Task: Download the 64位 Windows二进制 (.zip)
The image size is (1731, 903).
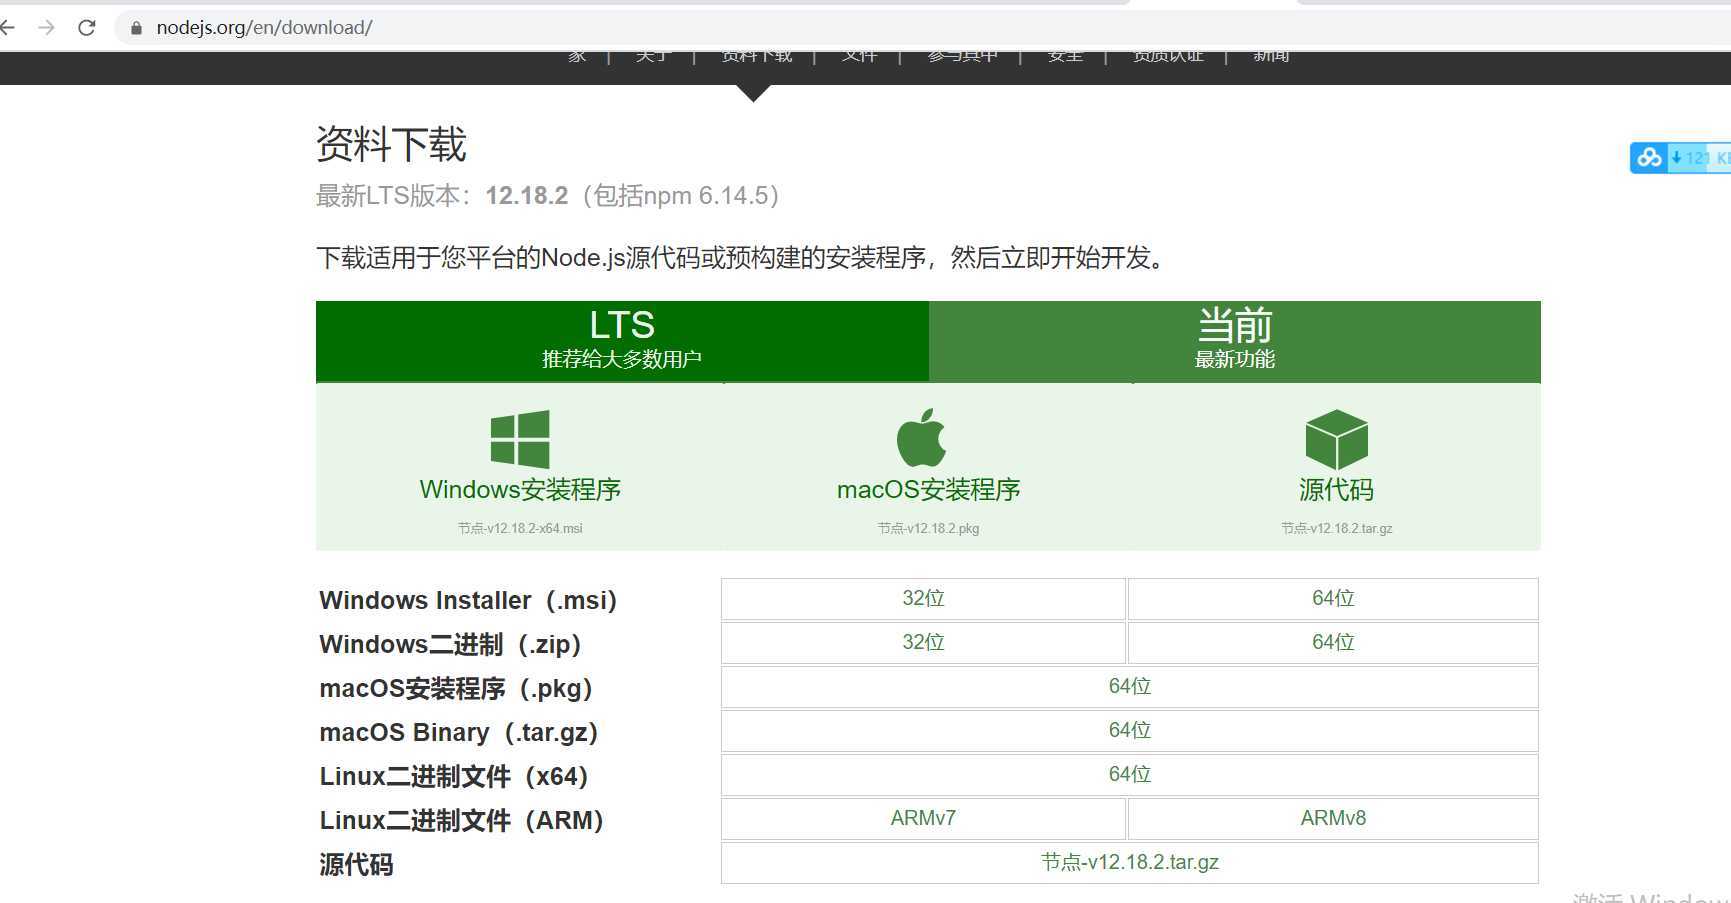Action: (1333, 642)
